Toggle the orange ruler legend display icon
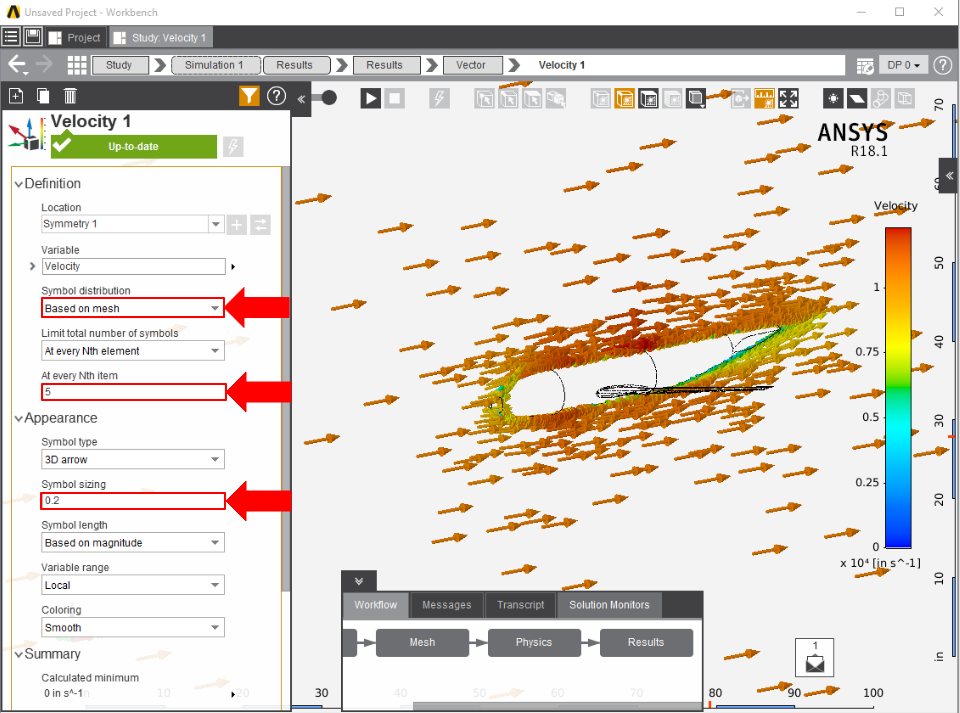This screenshot has width=960, height=713. coord(764,98)
